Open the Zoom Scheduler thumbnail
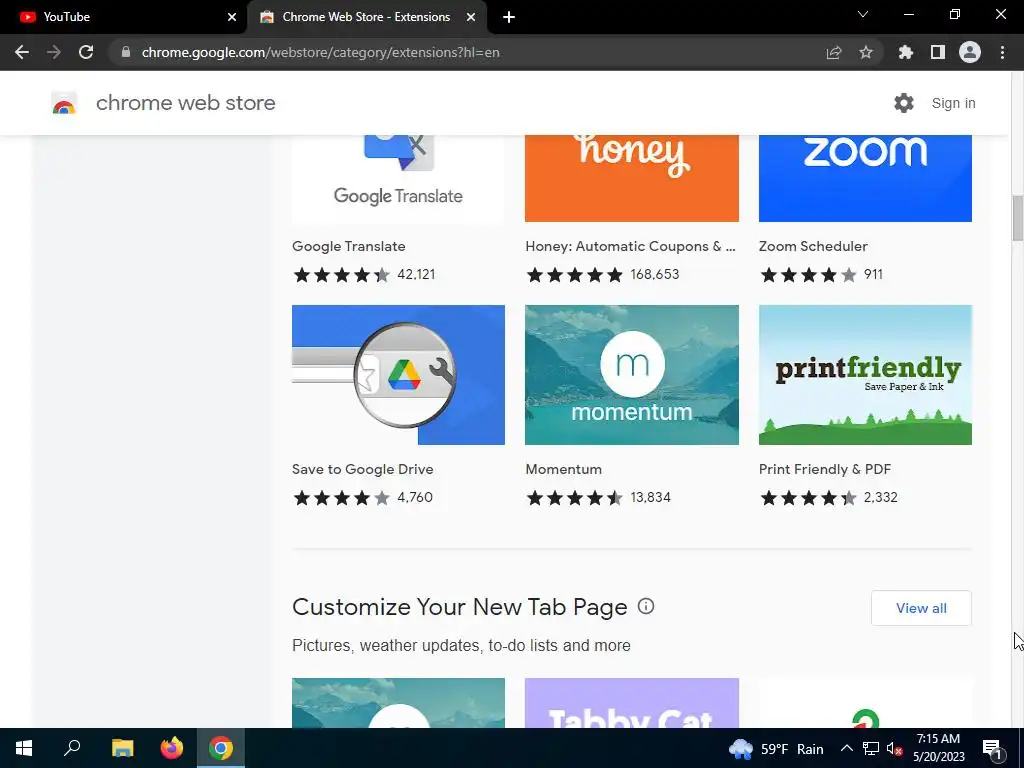The width and height of the screenshot is (1024, 768). (x=865, y=178)
